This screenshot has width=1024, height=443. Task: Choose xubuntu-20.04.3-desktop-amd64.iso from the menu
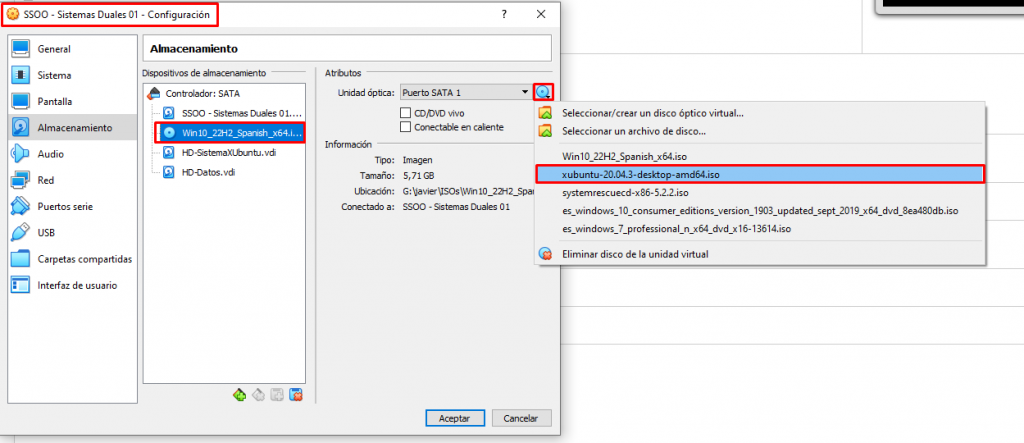(x=641, y=174)
